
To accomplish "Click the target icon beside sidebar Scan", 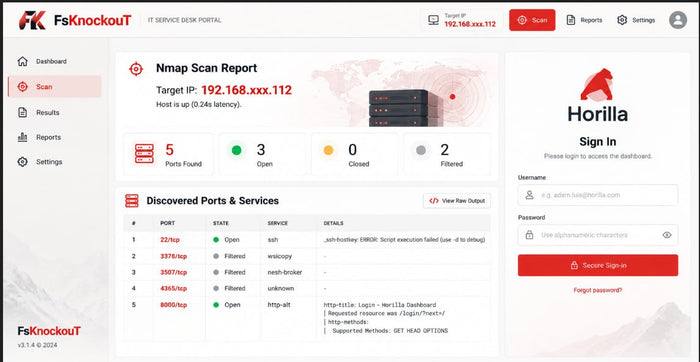I will tap(22, 87).
